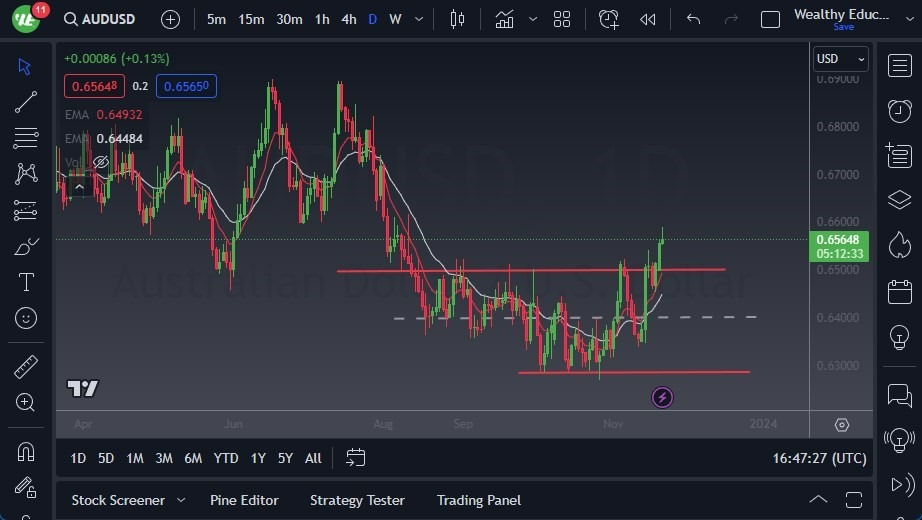
Task: Create a new price alert
Action: [609, 19]
